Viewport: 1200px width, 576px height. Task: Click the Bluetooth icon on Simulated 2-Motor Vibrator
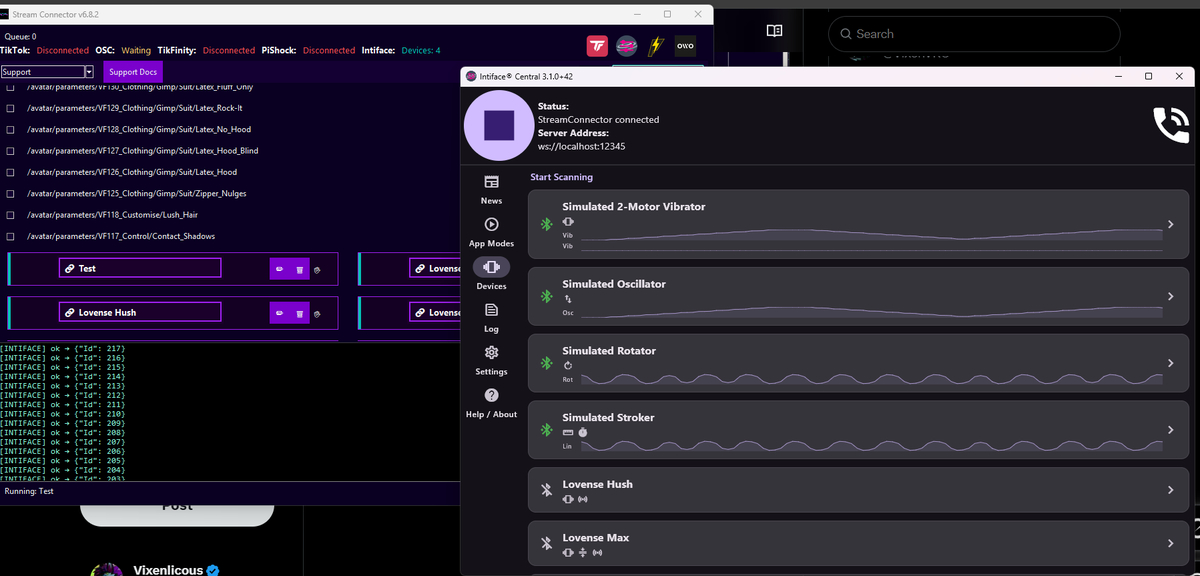pos(546,224)
